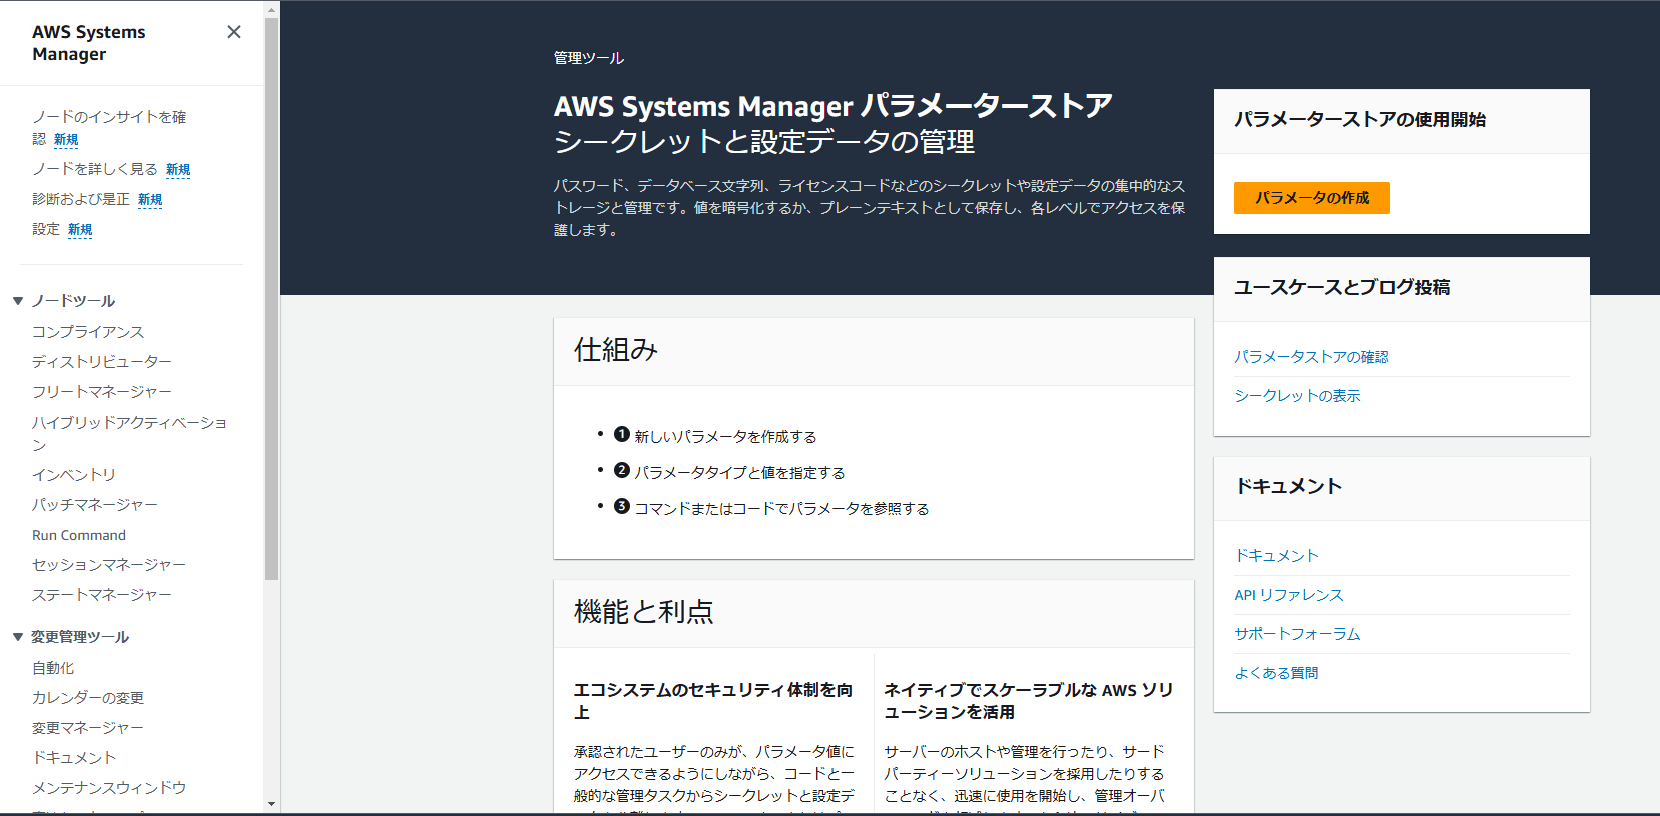Screen dimensions: 1660x816
Task: Collapse the ノードツール section arrow
Action: pyautogui.click(x=18, y=301)
